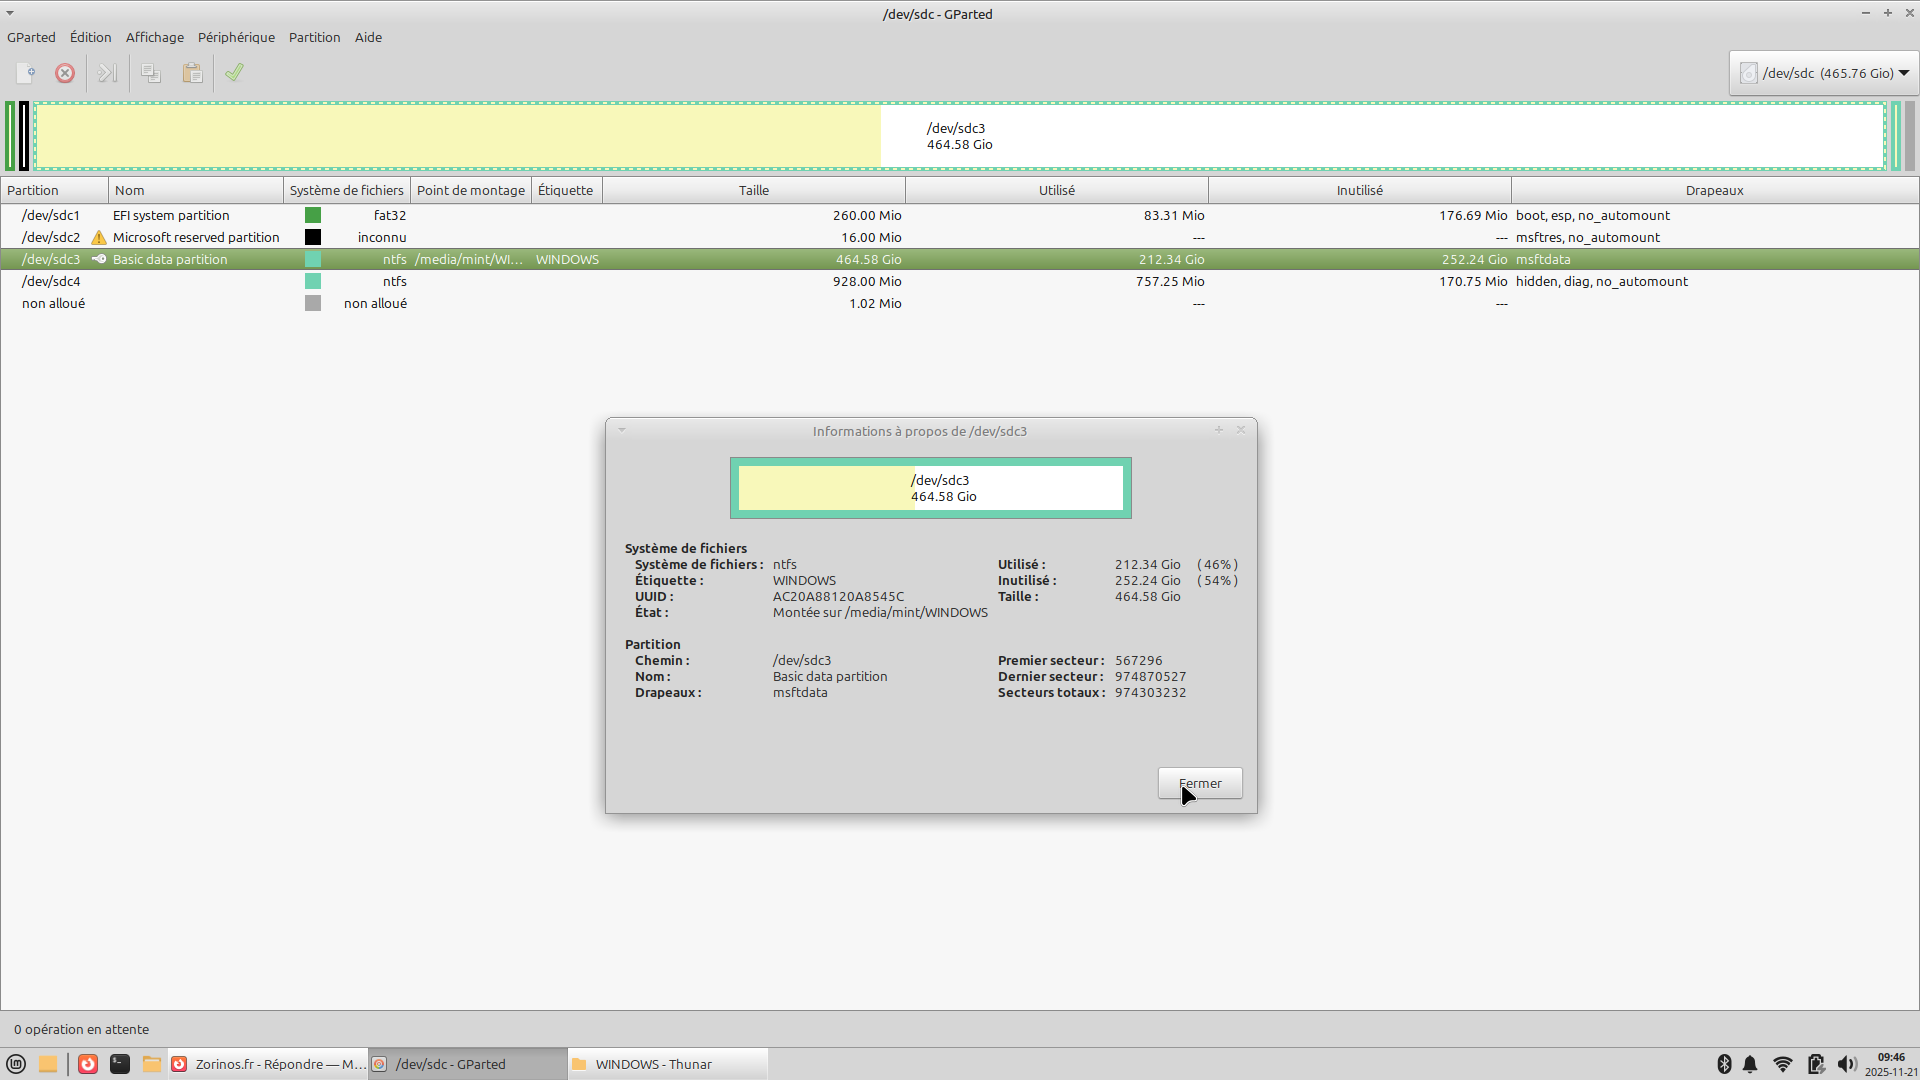
Task: Select the /dev/sdc4 partition row
Action: click(x=51, y=281)
